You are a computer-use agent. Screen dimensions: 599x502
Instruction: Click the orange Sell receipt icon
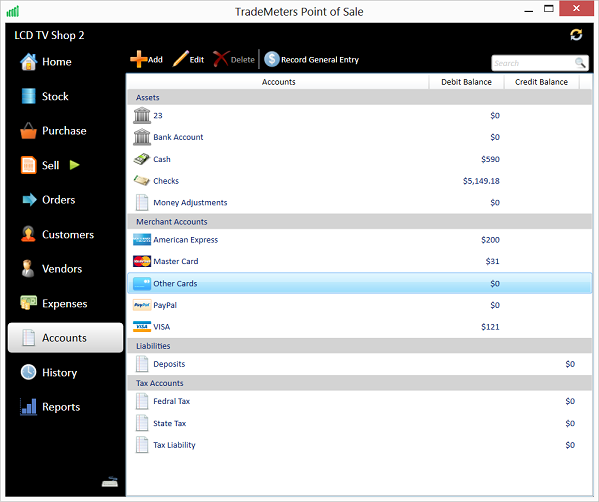[x=28, y=165]
